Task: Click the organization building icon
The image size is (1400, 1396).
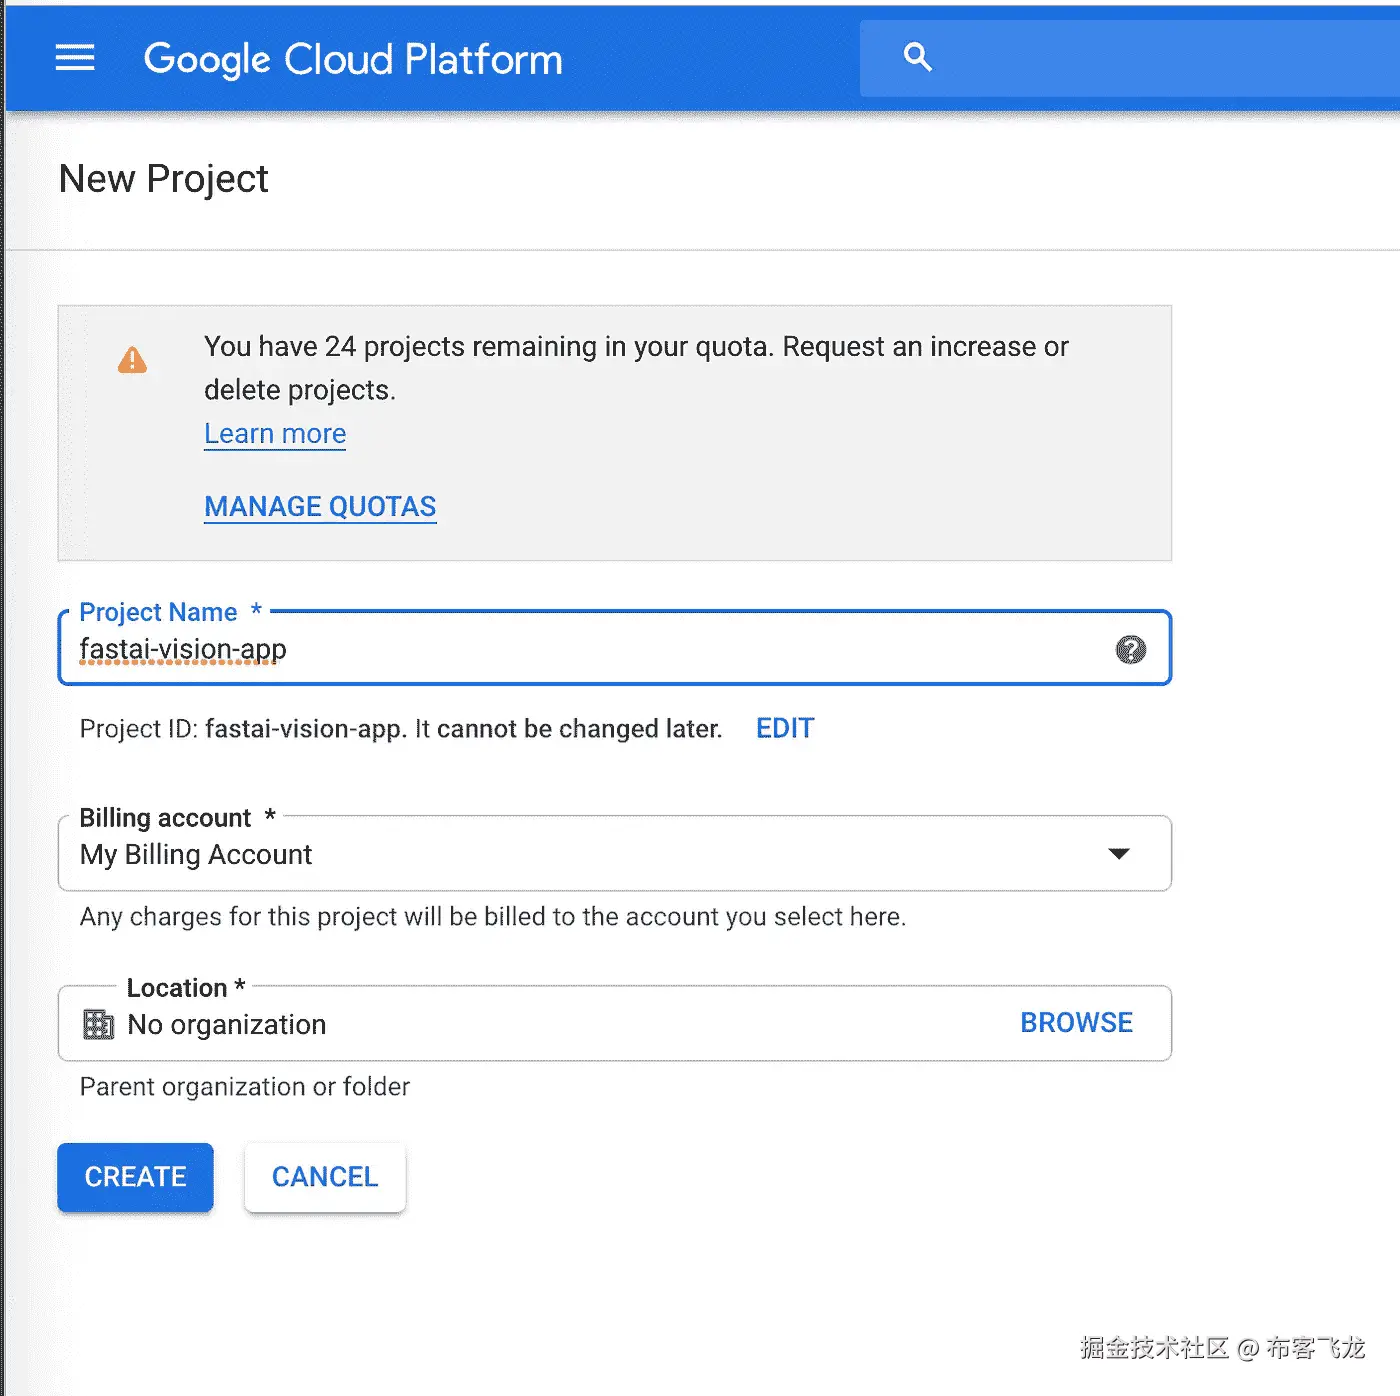Action: point(98,1024)
